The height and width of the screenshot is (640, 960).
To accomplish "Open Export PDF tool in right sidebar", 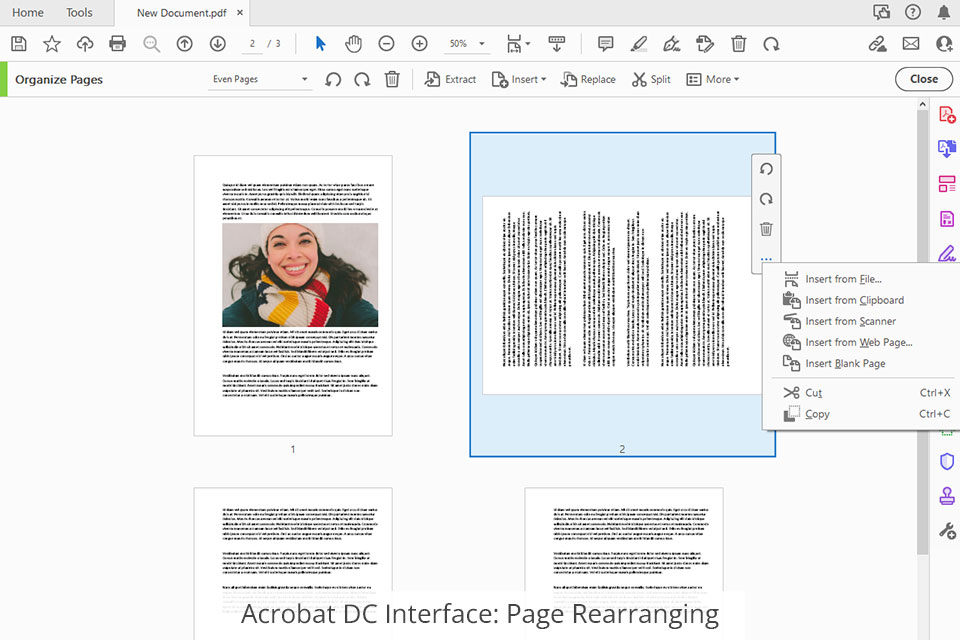I will [x=947, y=148].
